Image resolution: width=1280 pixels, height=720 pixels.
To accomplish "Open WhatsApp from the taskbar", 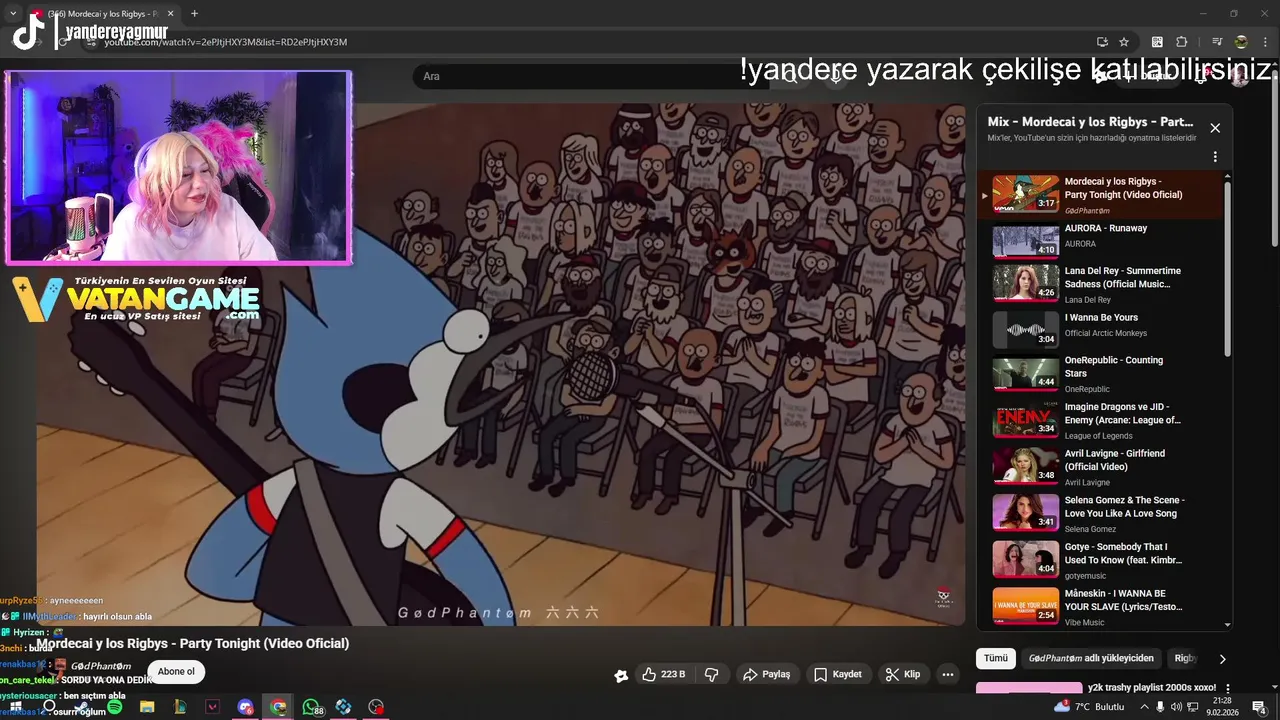I will tap(311, 707).
